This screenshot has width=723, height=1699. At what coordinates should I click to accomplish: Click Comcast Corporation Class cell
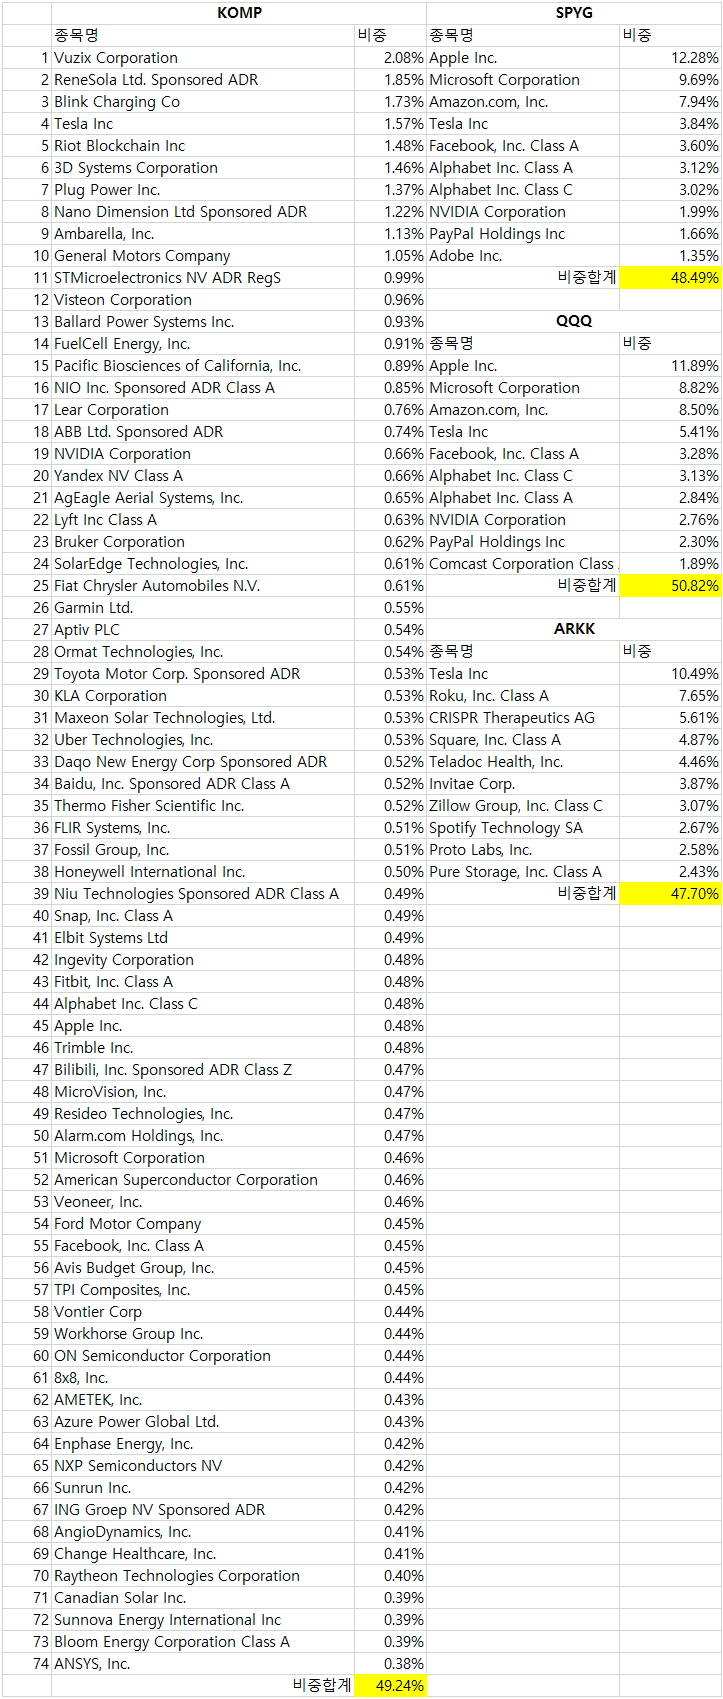(523, 564)
